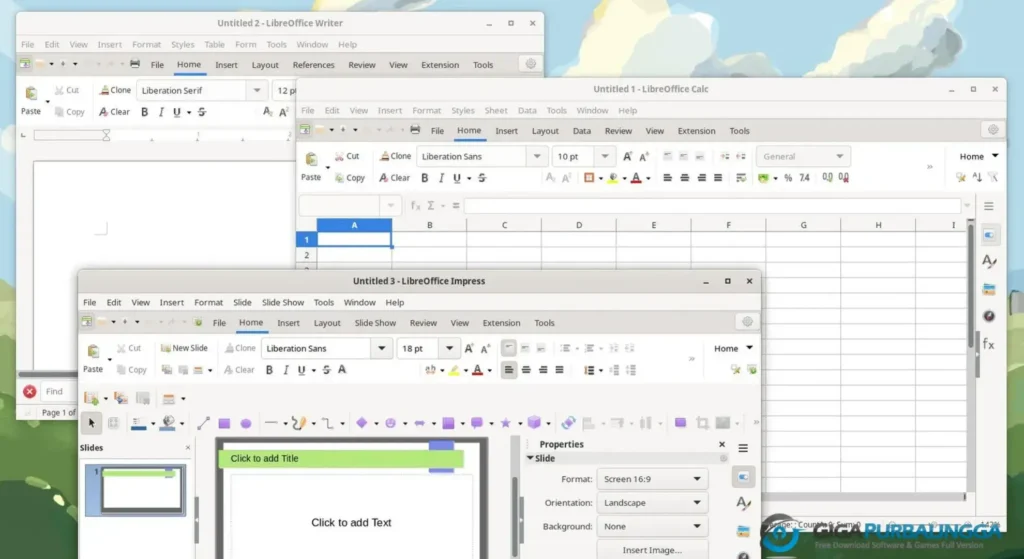Click the red font color swatch in Calc
Viewport: 1024px width, 559px height.
click(x=636, y=178)
